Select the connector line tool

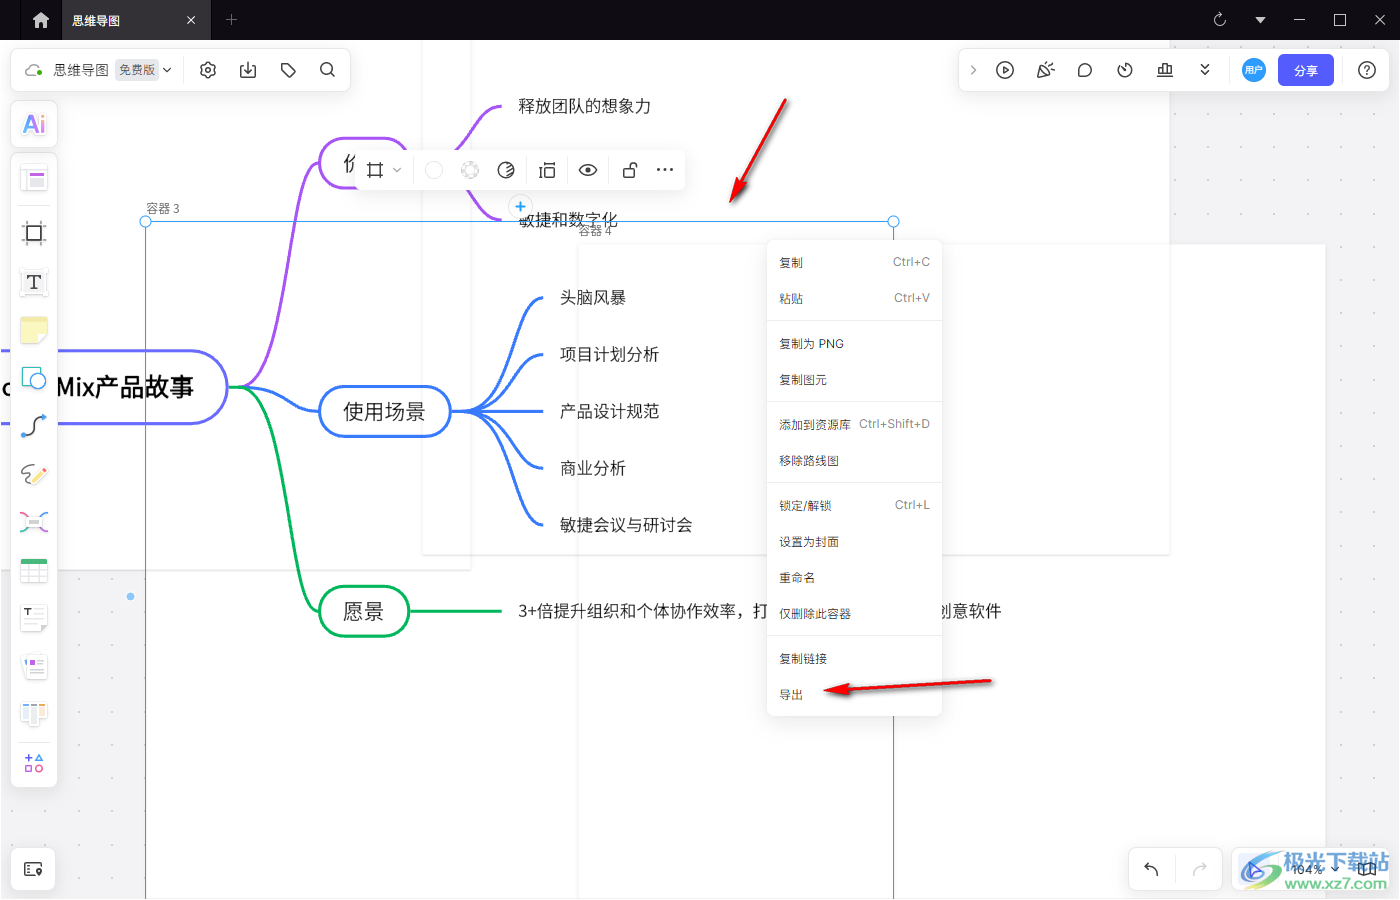point(34,426)
